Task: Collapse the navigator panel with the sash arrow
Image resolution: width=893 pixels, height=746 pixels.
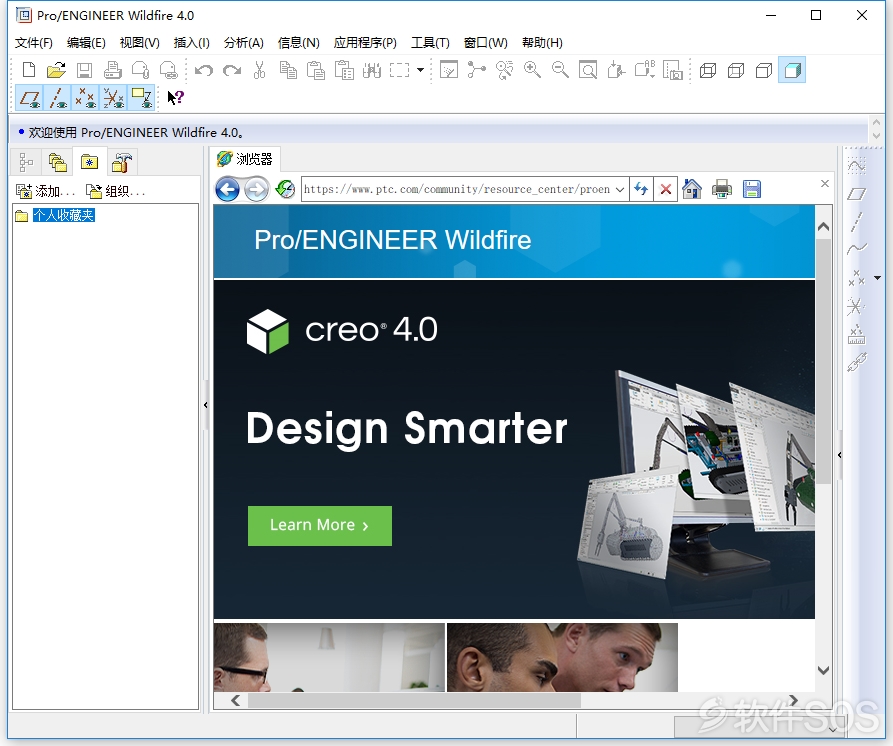Action: tap(206, 405)
